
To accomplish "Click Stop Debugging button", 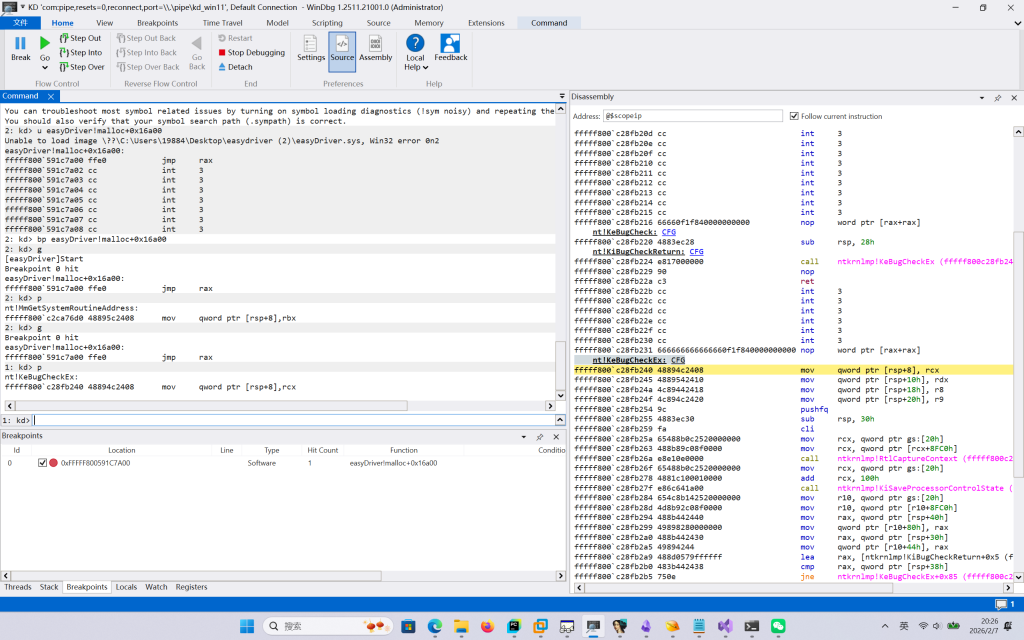I will (251, 53).
